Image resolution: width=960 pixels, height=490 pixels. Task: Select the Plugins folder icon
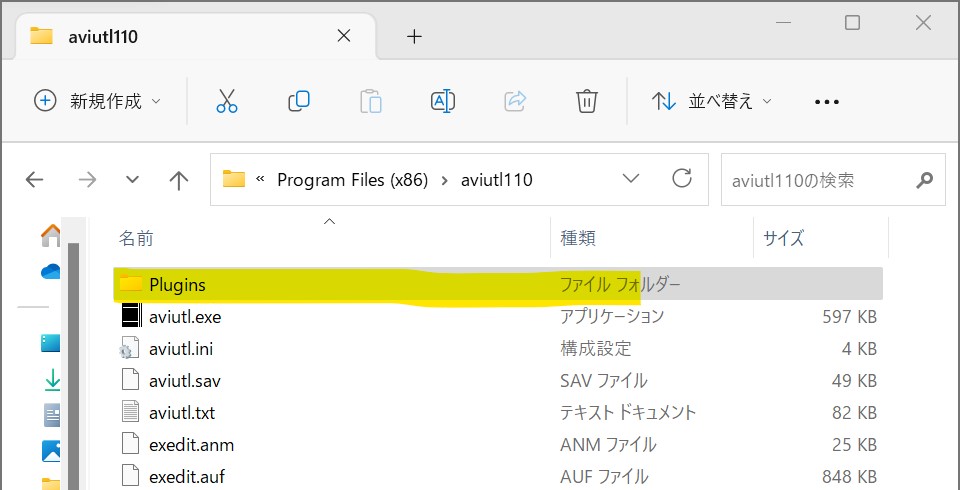[x=130, y=284]
